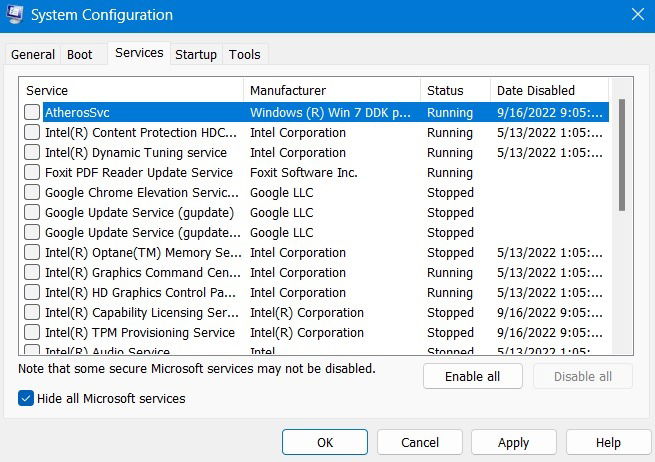Close the System Configuration window
The width and height of the screenshot is (655, 462).
(x=637, y=15)
